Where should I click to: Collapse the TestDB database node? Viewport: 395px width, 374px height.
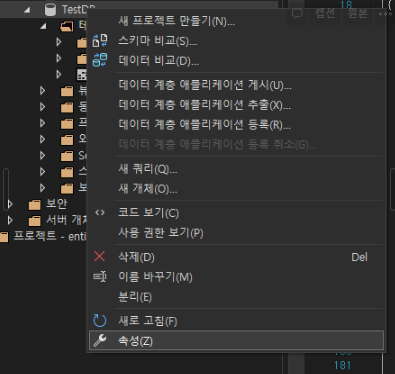(x=27, y=10)
